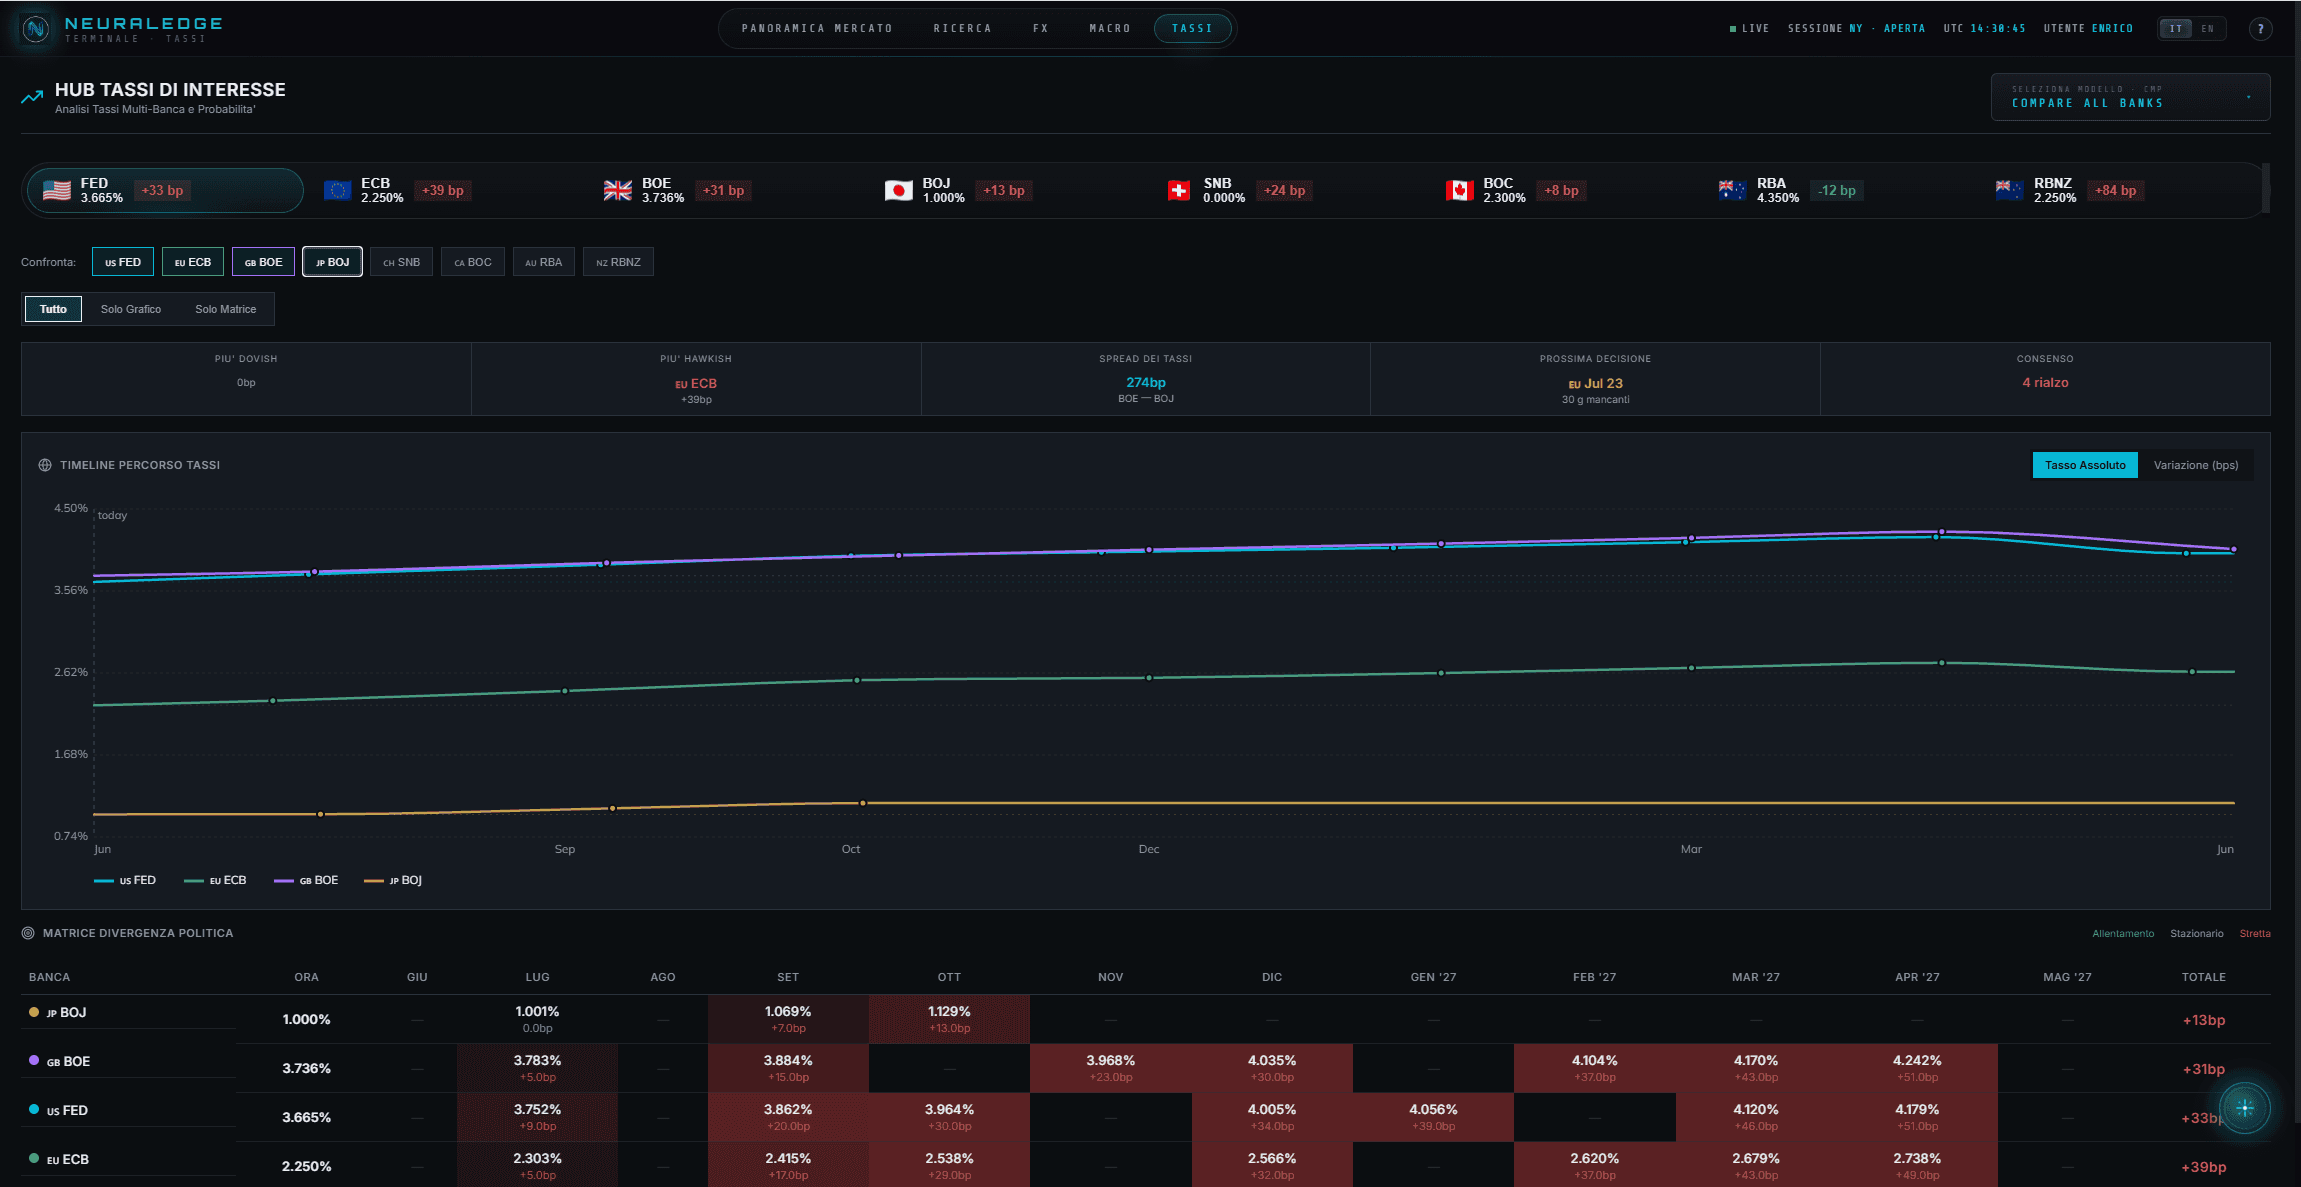Click the GB BOE legend color line under the chart
The height and width of the screenshot is (1187, 2301).
(x=284, y=881)
